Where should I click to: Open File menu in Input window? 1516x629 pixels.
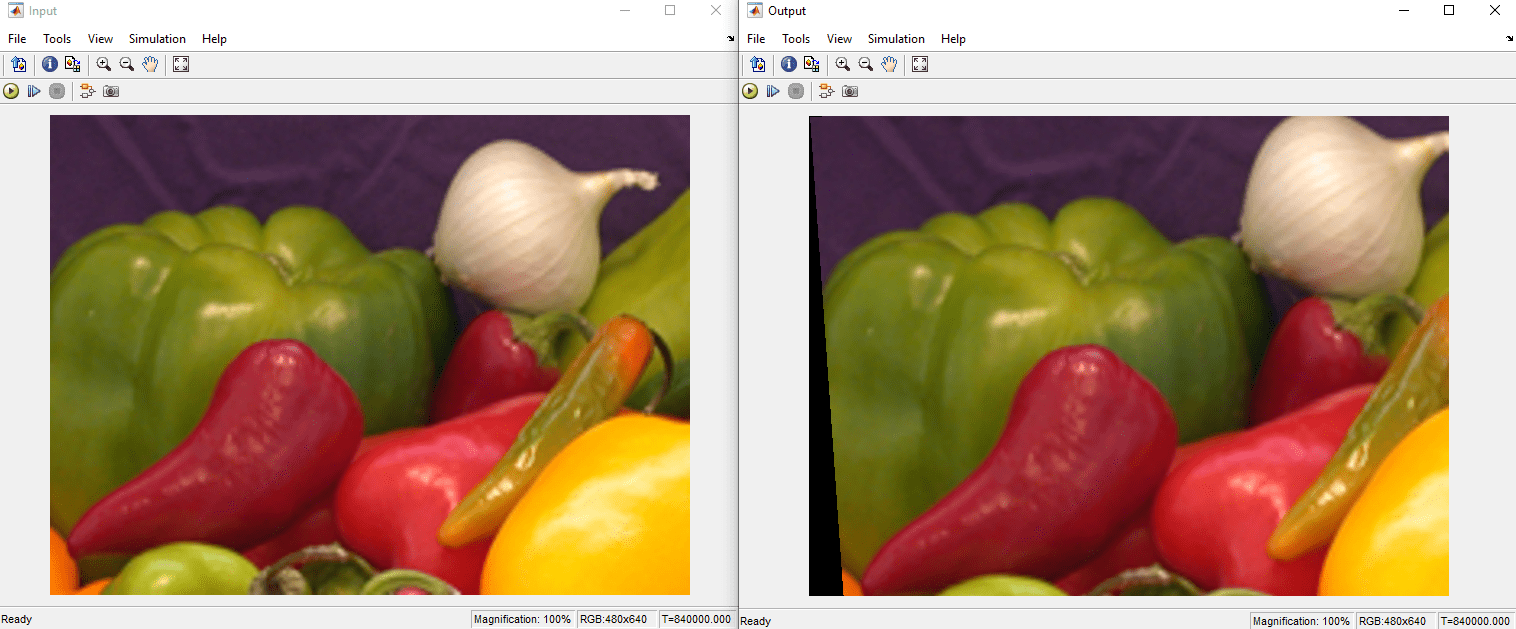(x=17, y=39)
